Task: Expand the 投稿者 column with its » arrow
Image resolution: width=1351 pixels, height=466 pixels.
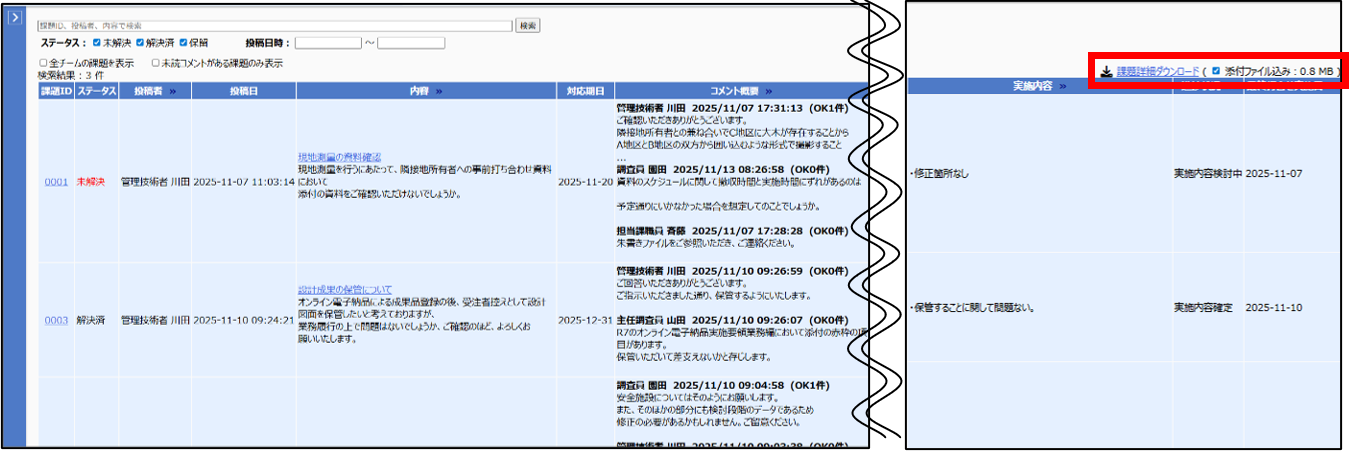Action: click(173, 91)
